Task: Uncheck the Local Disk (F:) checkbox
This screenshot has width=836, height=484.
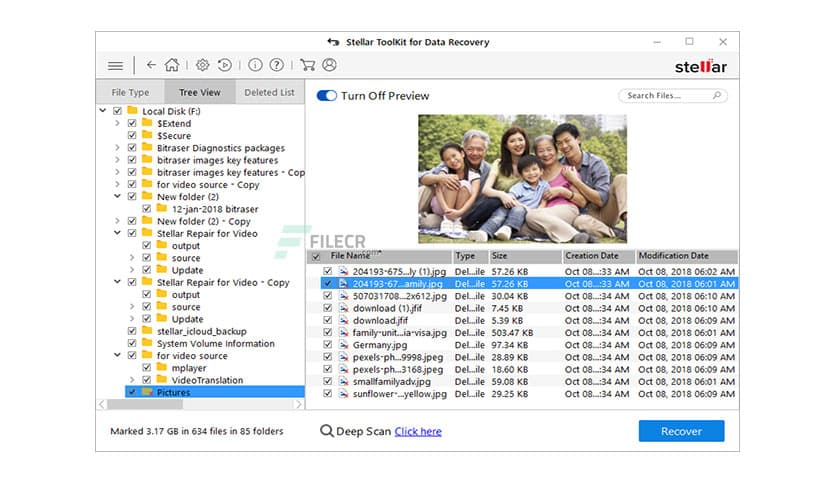Action: (x=117, y=111)
